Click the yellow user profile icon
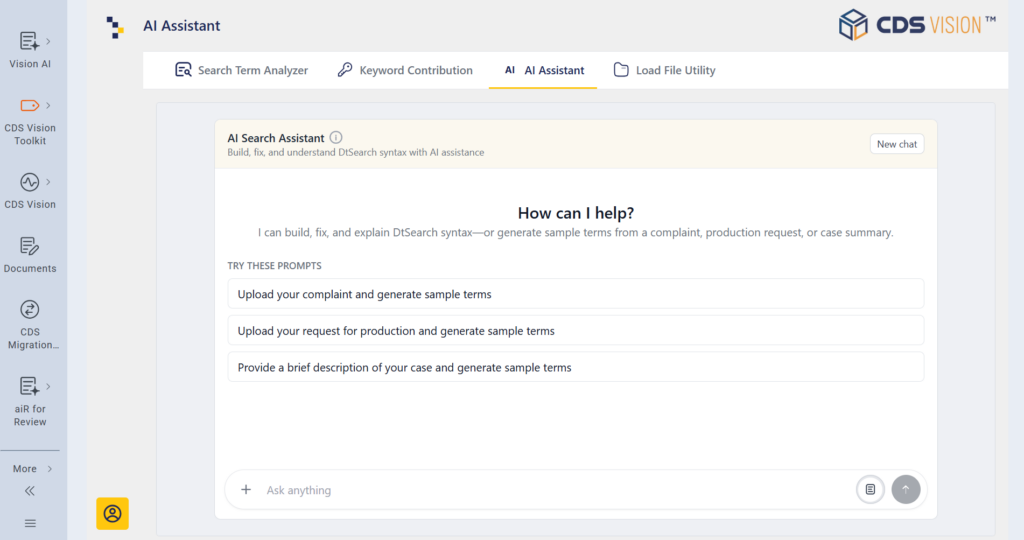Screen dimensions: 1024x540 click(x=112, y=513)
